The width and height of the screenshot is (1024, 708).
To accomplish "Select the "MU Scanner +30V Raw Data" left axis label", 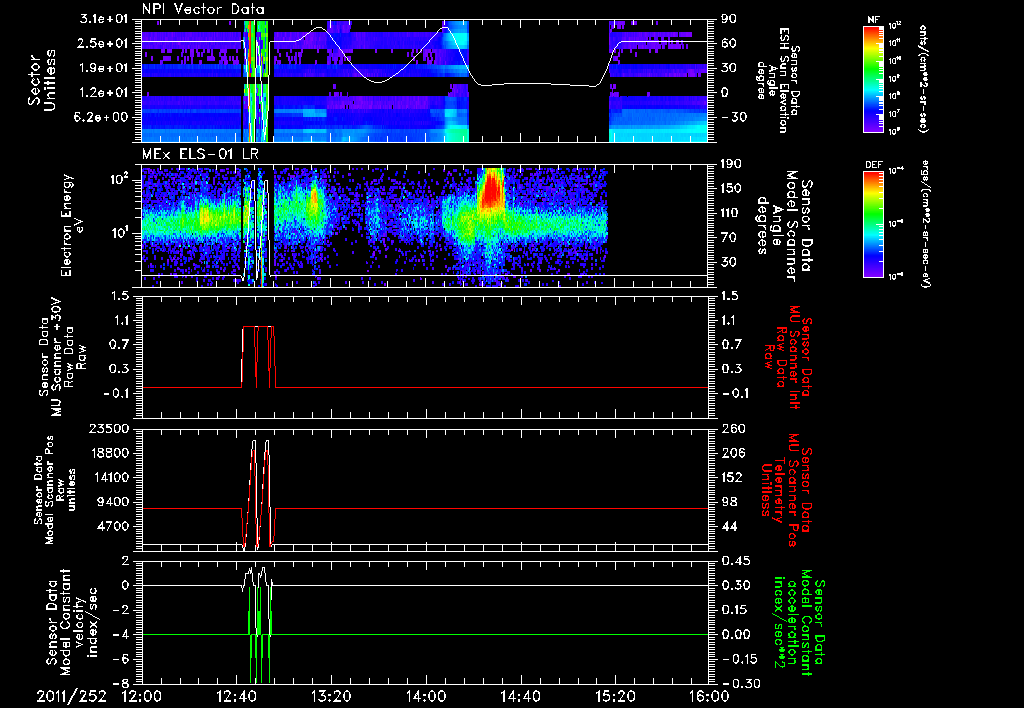I will [x=61, y=356].
